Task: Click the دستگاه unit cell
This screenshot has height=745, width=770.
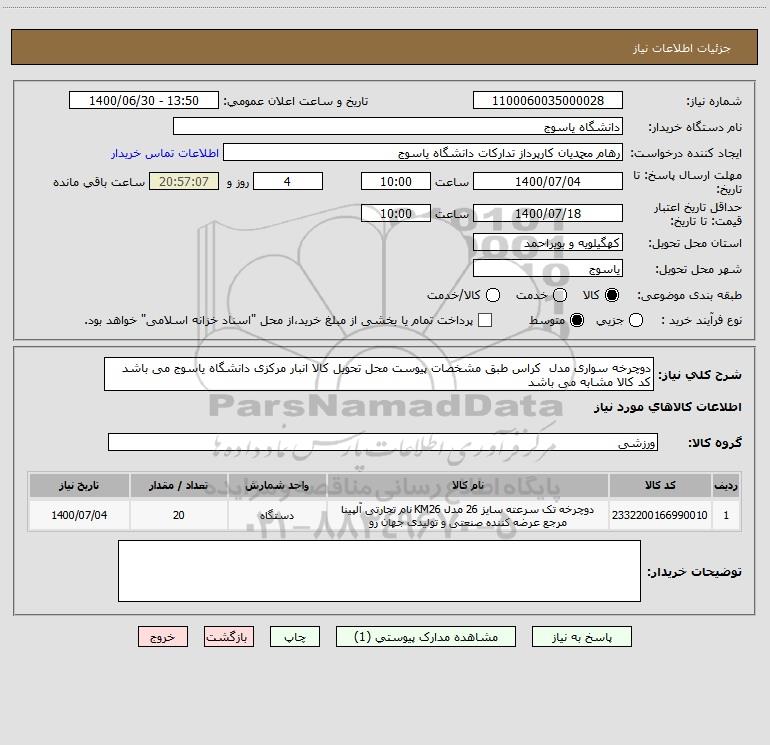Action: (277, 515)
